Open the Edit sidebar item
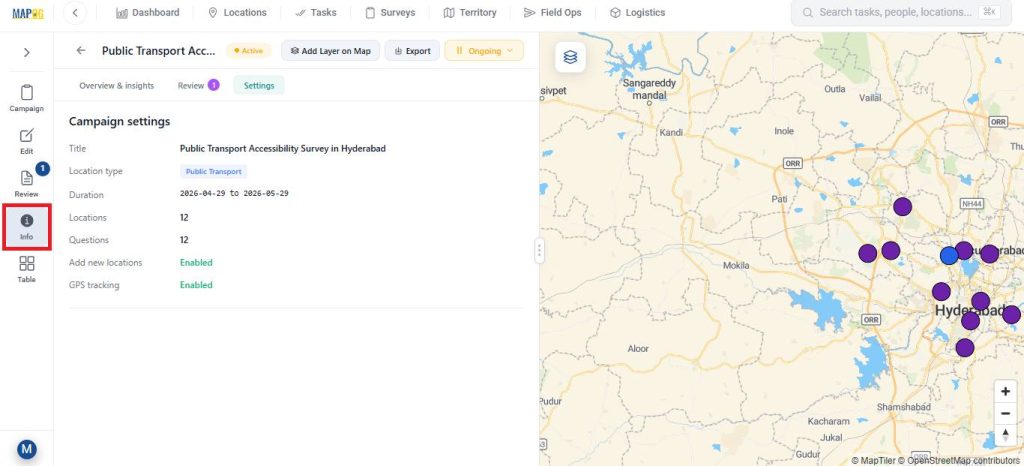Image resolution: width=1024 pixels, height=466 pixels. 26,141
